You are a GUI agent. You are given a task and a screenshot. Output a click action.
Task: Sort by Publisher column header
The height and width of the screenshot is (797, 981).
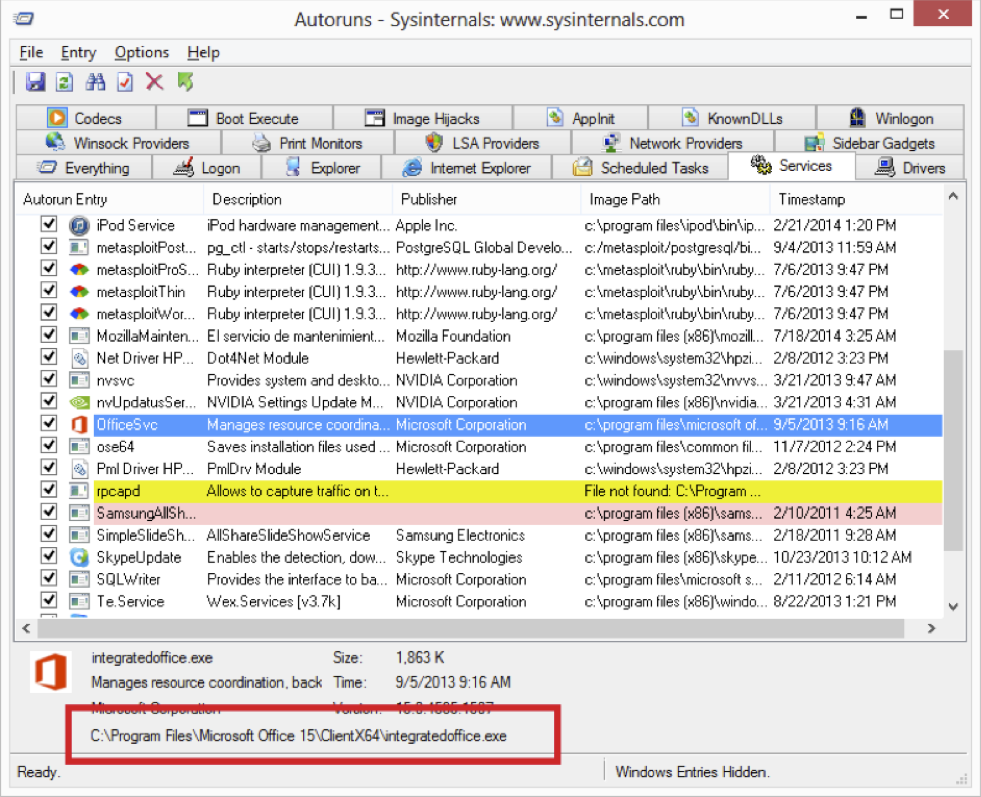point(487,200)
